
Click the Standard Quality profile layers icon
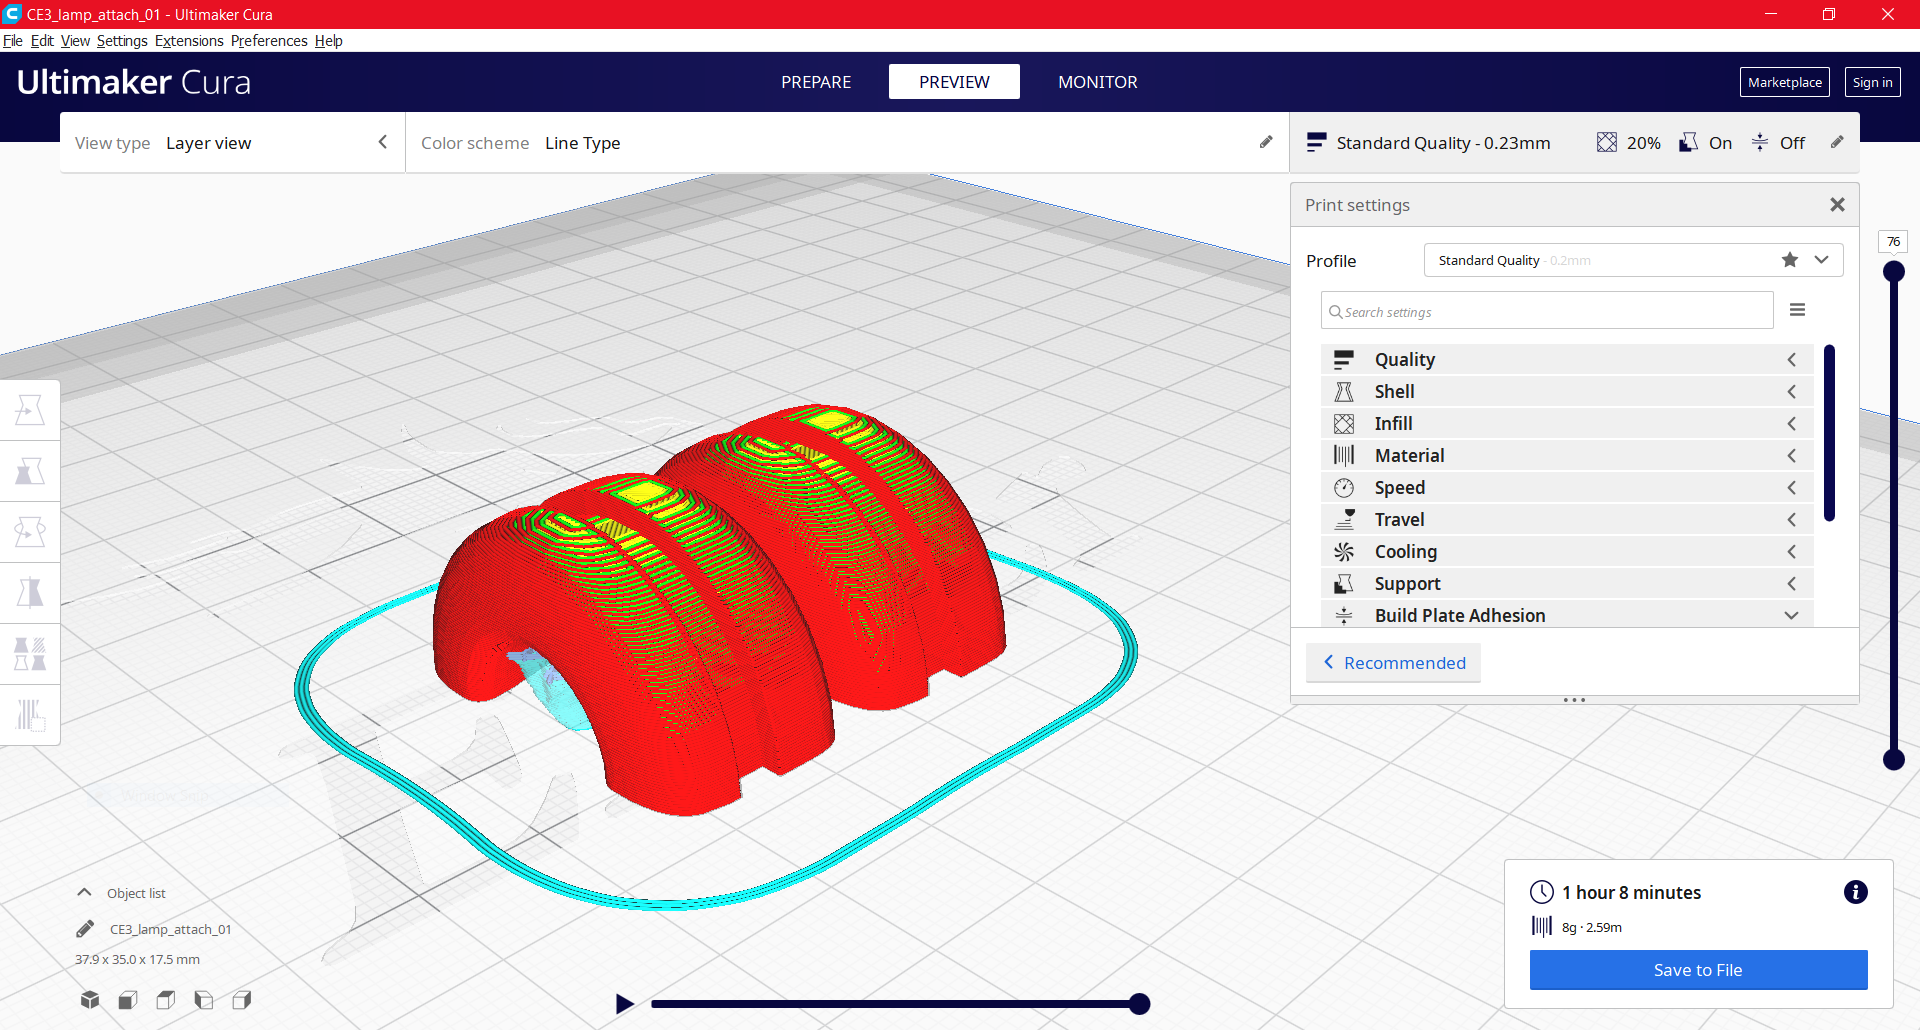pos(1317,142)
